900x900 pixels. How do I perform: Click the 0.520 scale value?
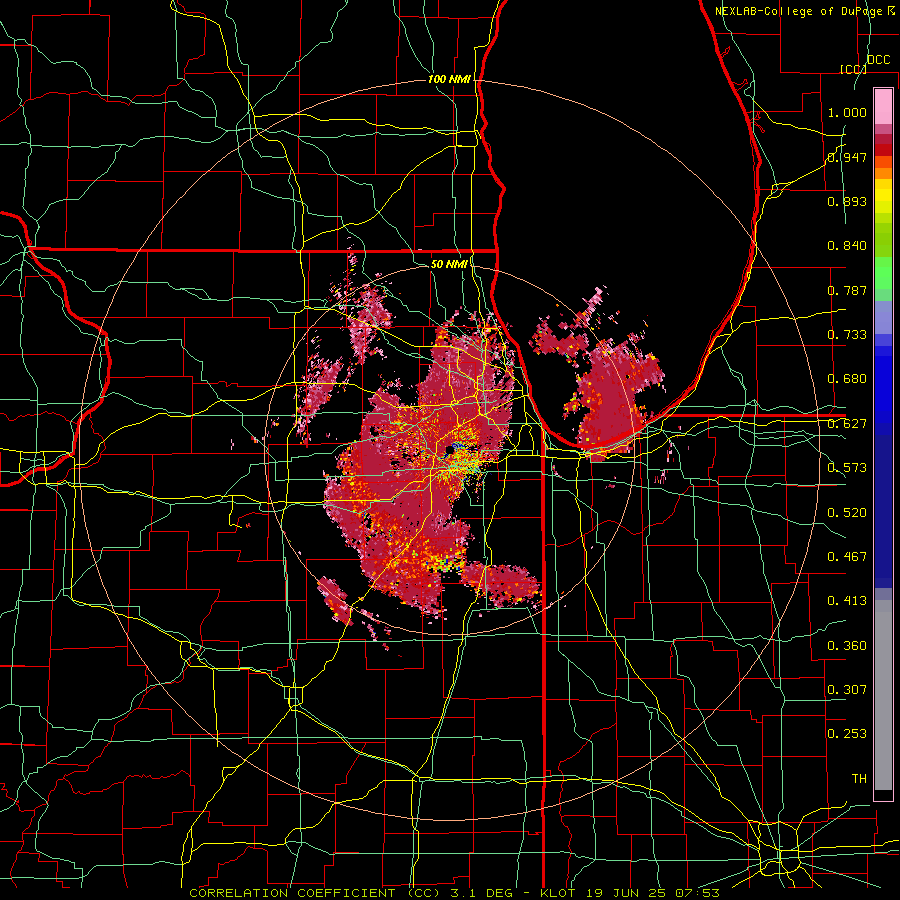point(847,513)
